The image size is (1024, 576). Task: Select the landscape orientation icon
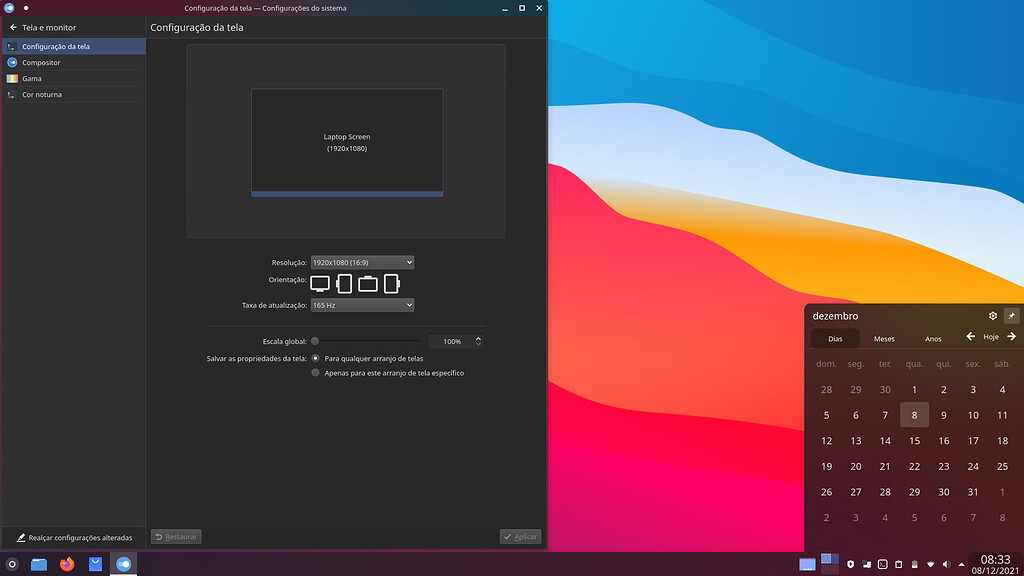pos(320,283)
